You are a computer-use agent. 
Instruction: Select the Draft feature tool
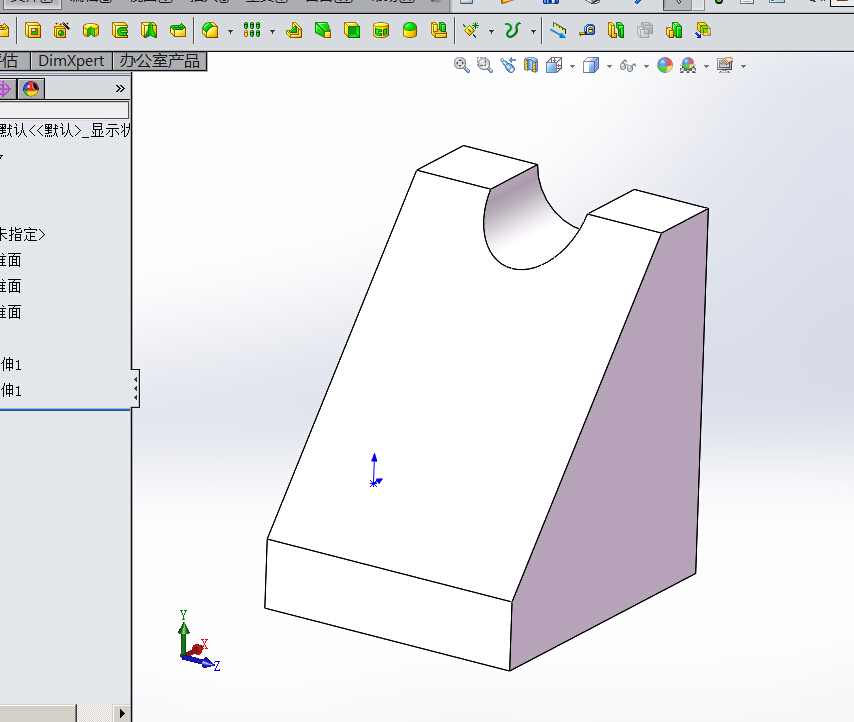point(323,30)
